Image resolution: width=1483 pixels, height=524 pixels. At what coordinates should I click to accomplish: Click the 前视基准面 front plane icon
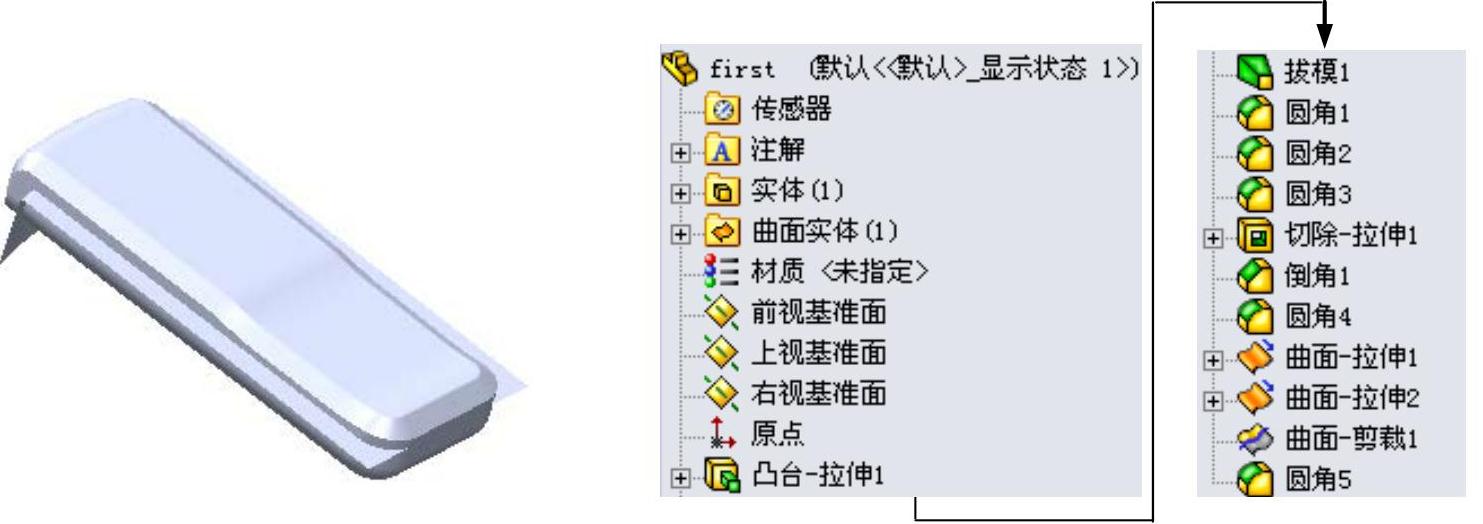[719, 313]
